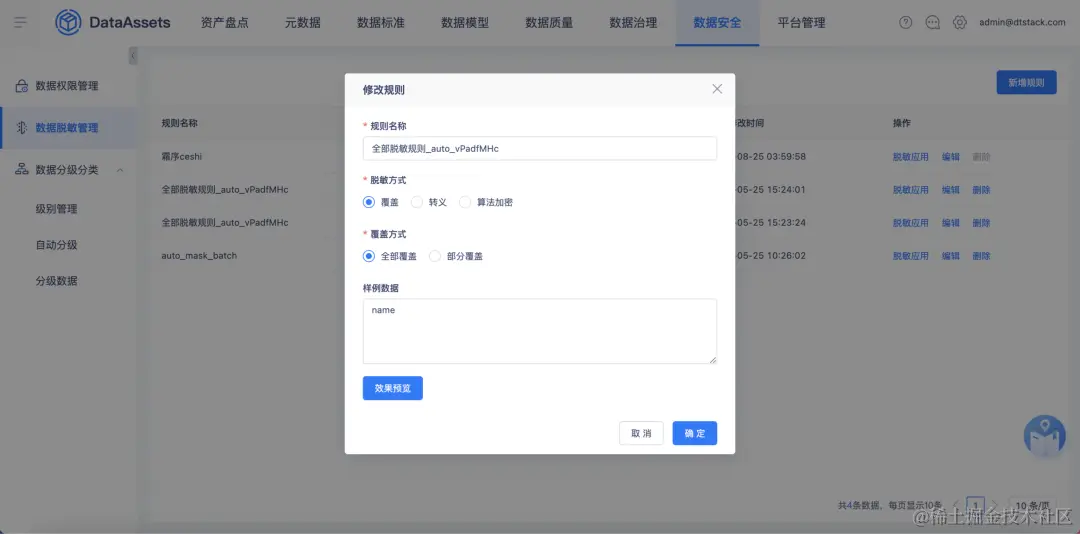Click the 取消 button
Screen dimensions: 1080x534
[641, 433]
